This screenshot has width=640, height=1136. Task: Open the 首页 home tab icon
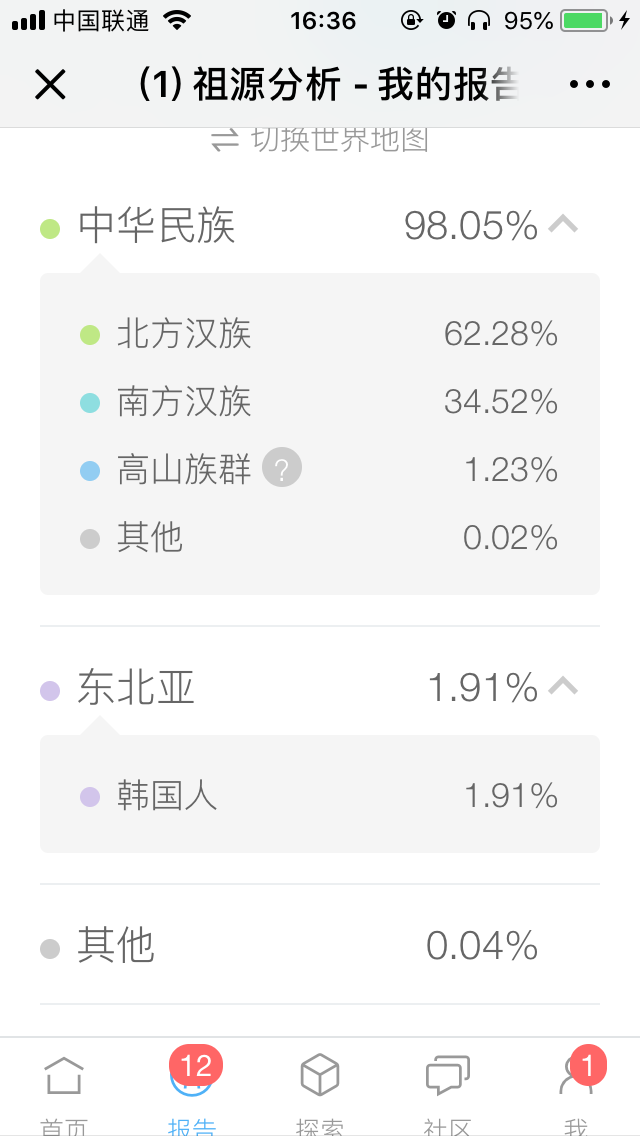64,1076
